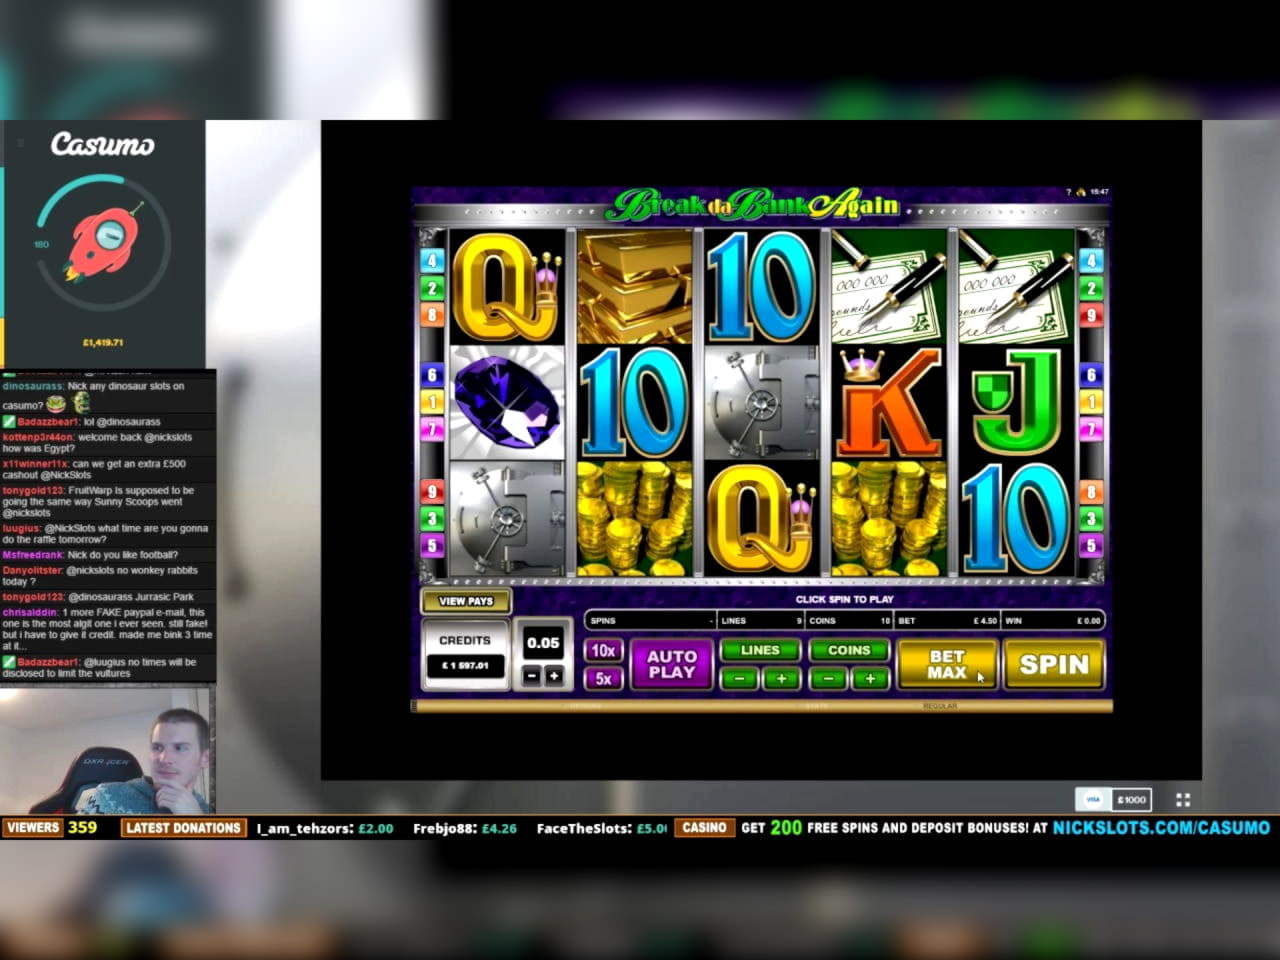Click the CREDITS balance display
Image resolution: width=1280 pixels, height=960 pixels.
tap(465, 654)
